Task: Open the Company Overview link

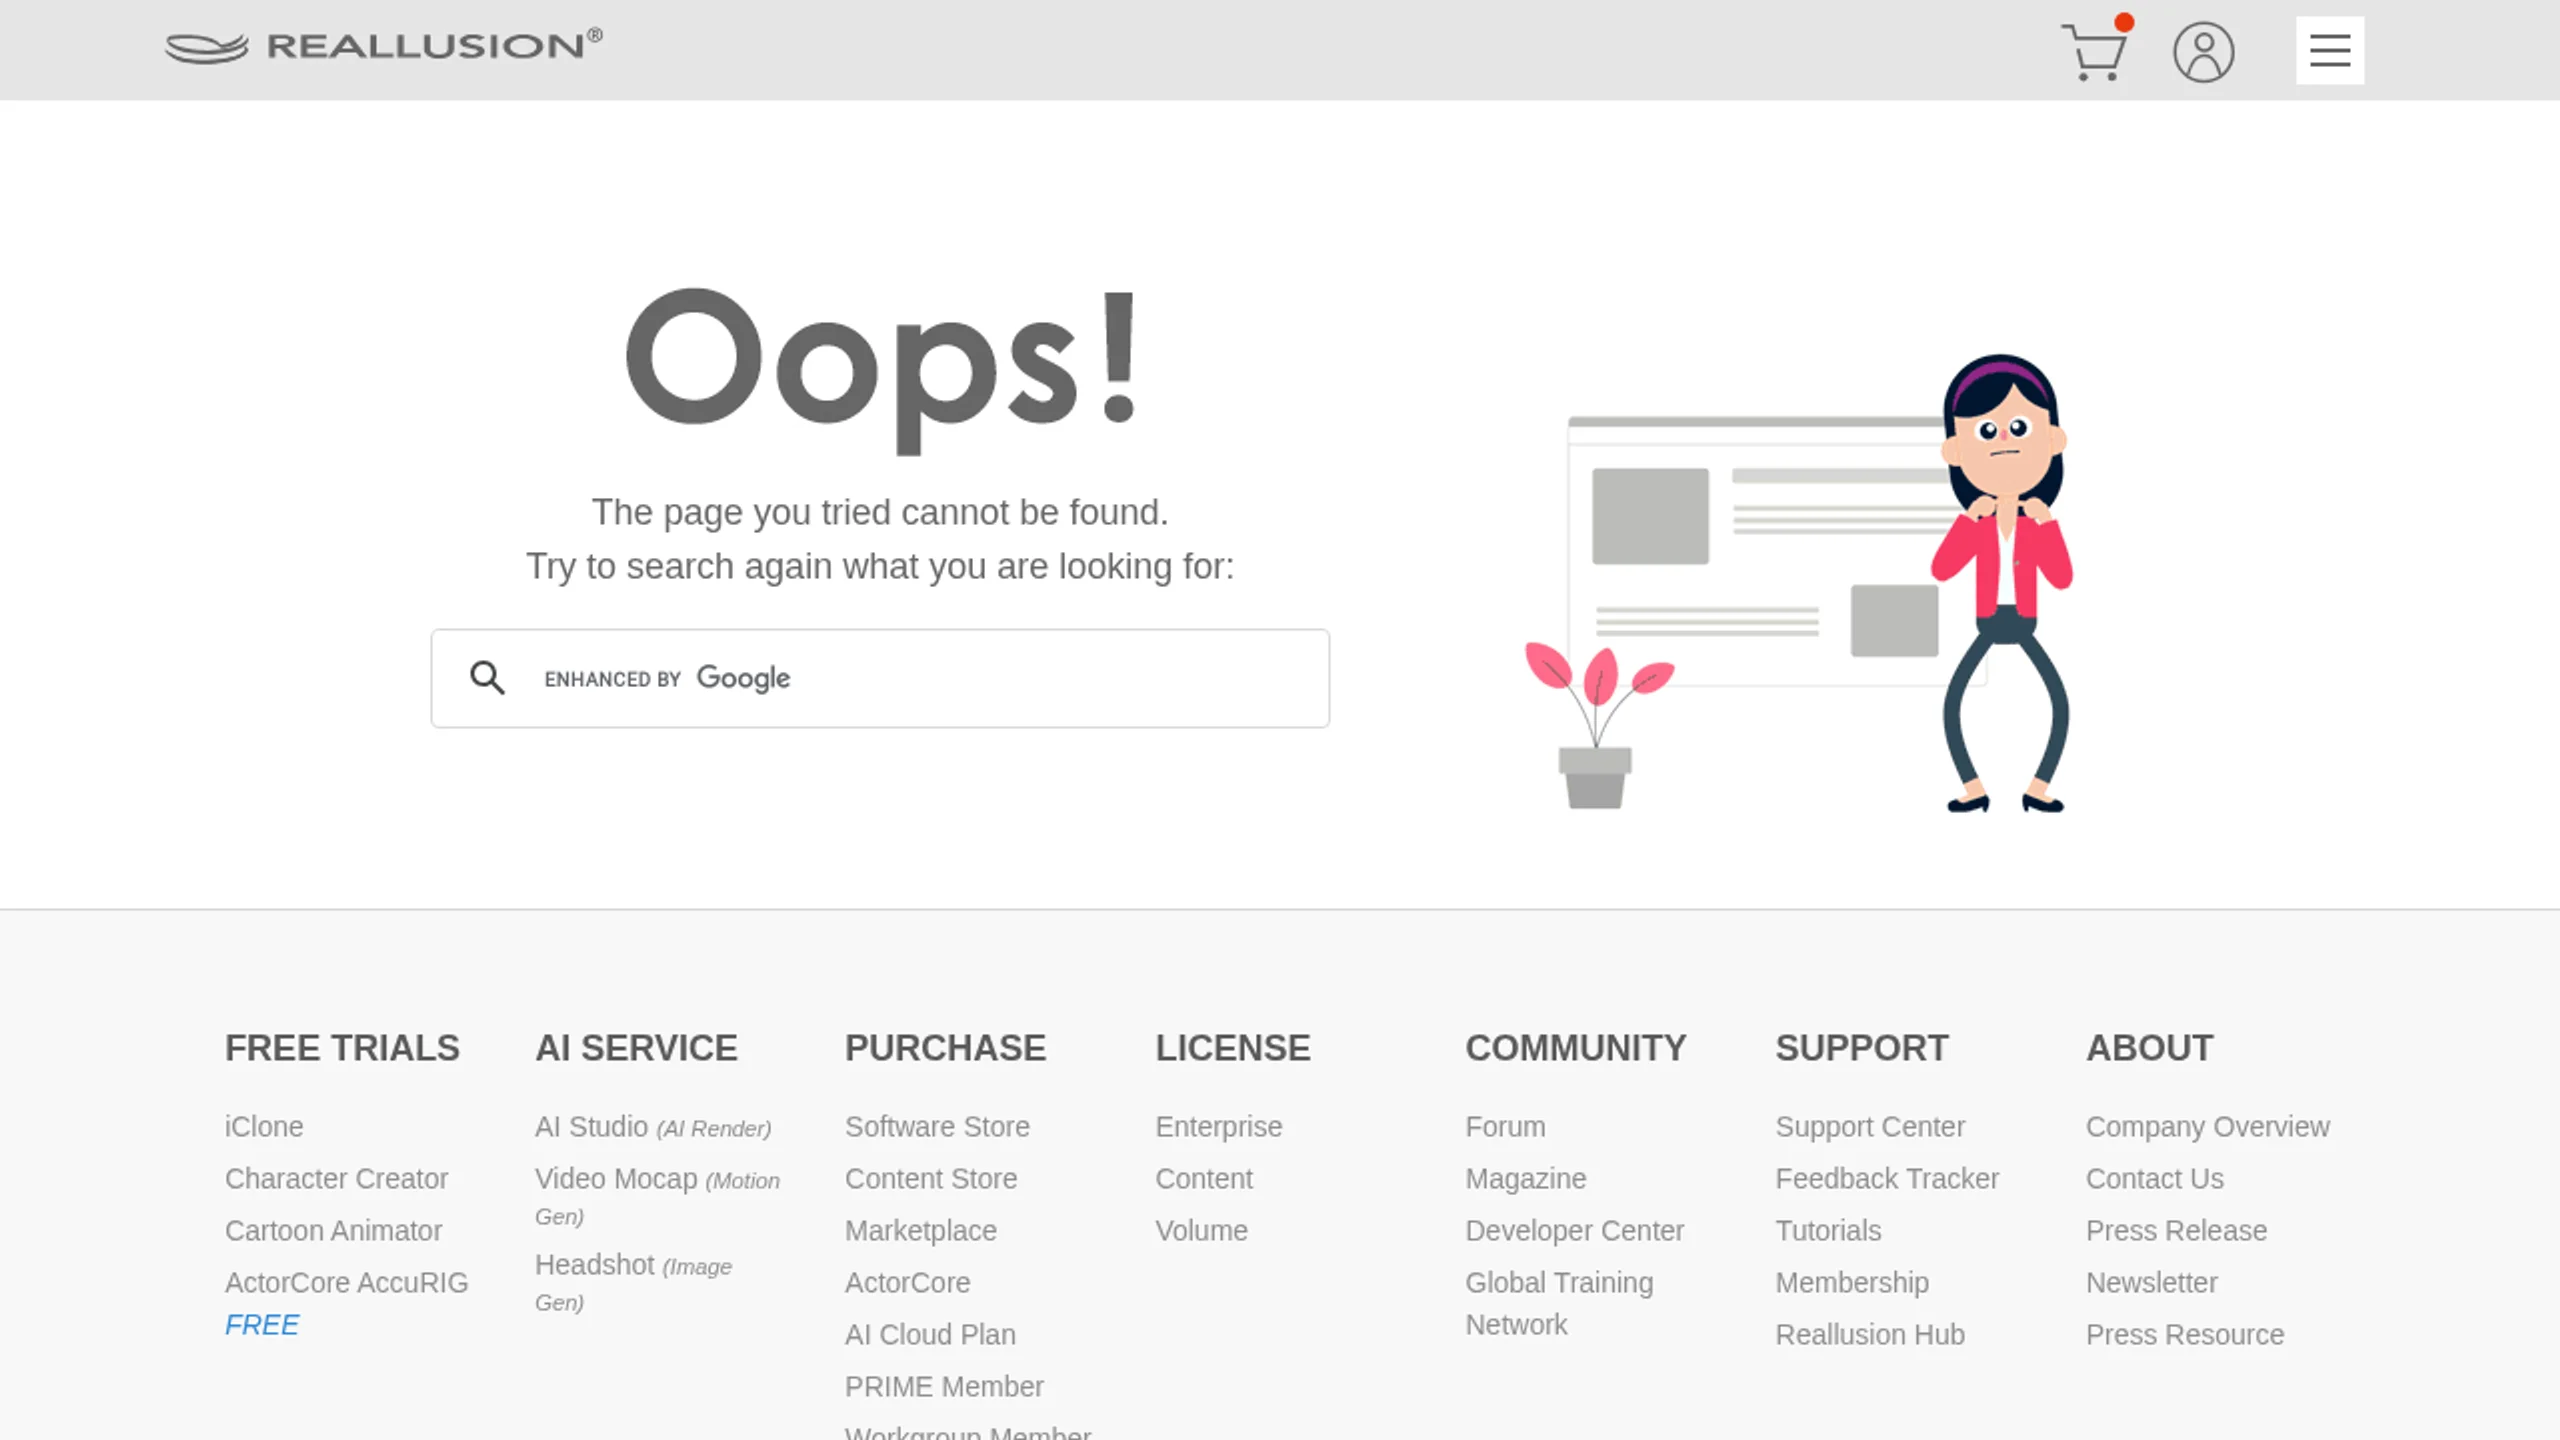Action: (x=2207, y=1126)
